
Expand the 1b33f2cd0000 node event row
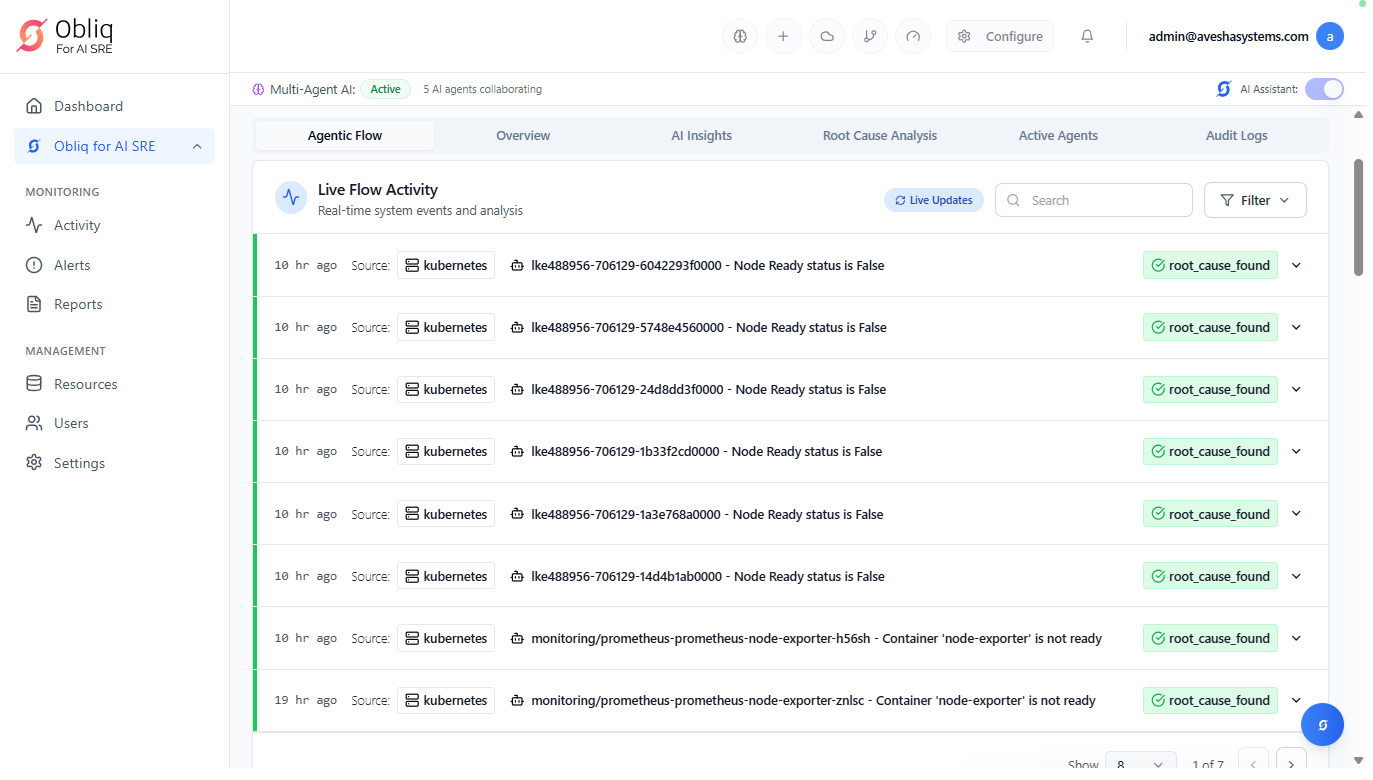pos(1296,451)
